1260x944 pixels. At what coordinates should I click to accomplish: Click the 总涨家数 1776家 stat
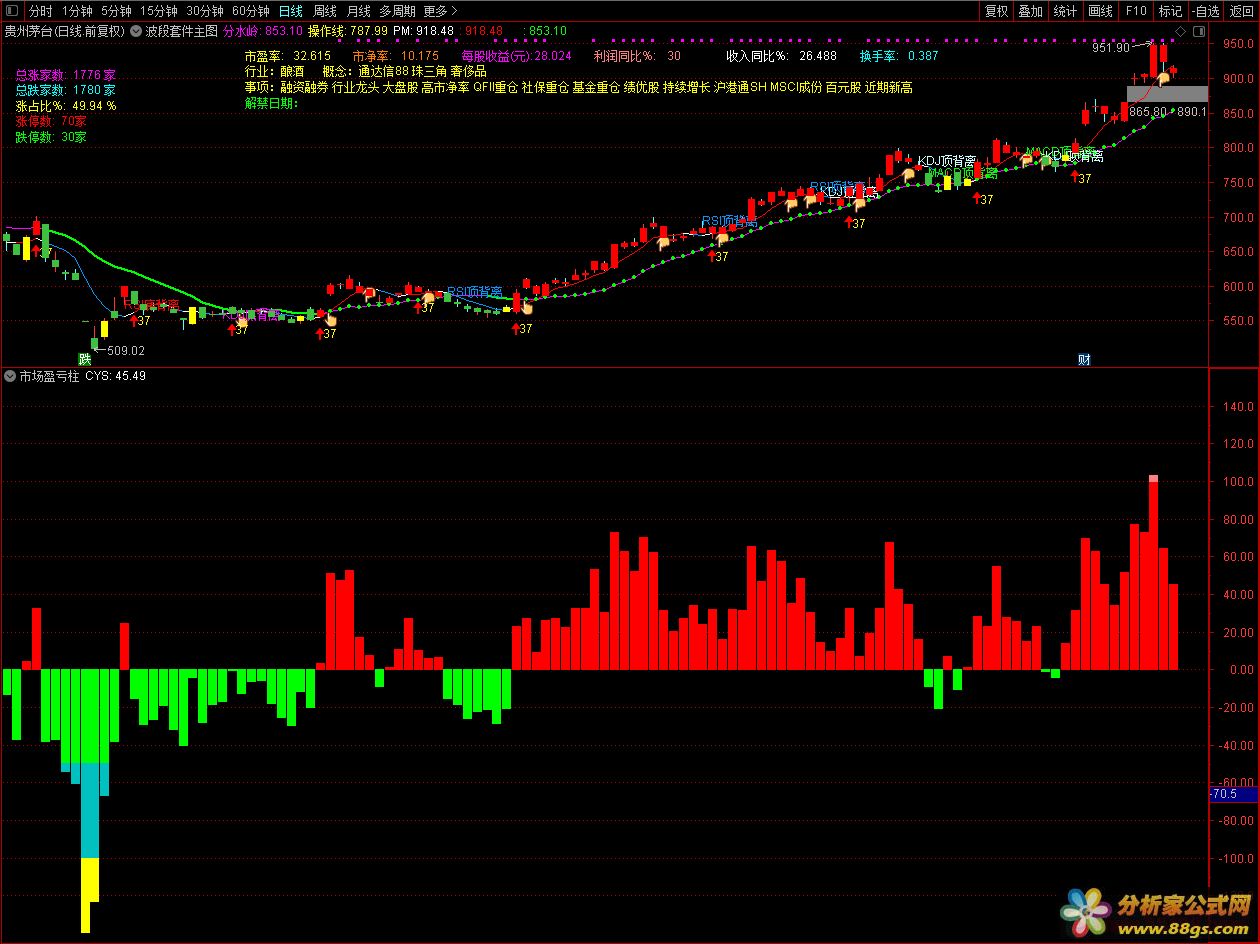(66, 75)
